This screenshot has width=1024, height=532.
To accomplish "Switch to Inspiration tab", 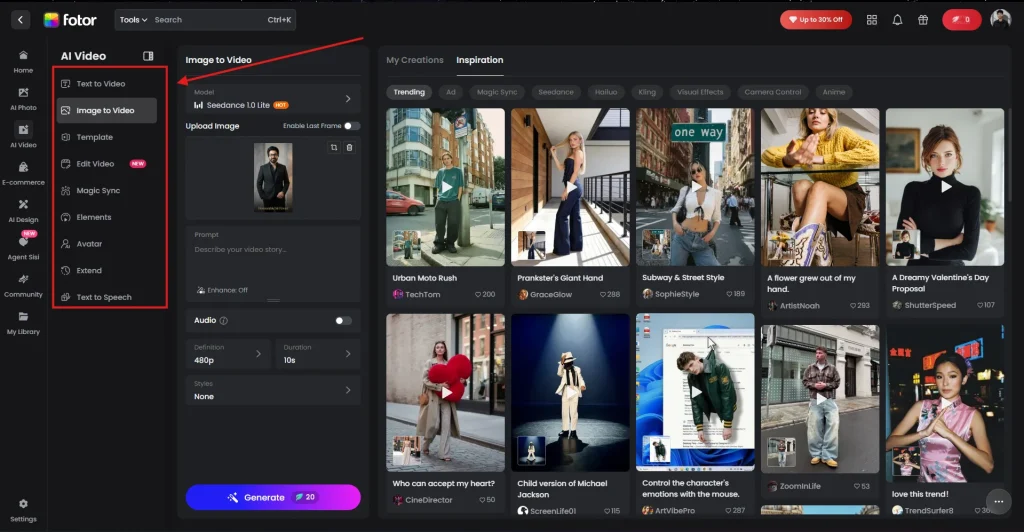I will click(x=479, y=60).
